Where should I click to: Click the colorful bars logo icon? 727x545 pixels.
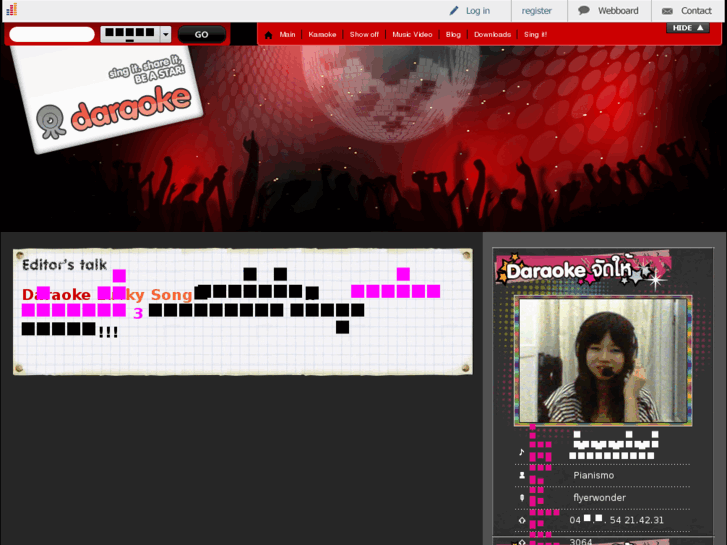pos(12,9)
